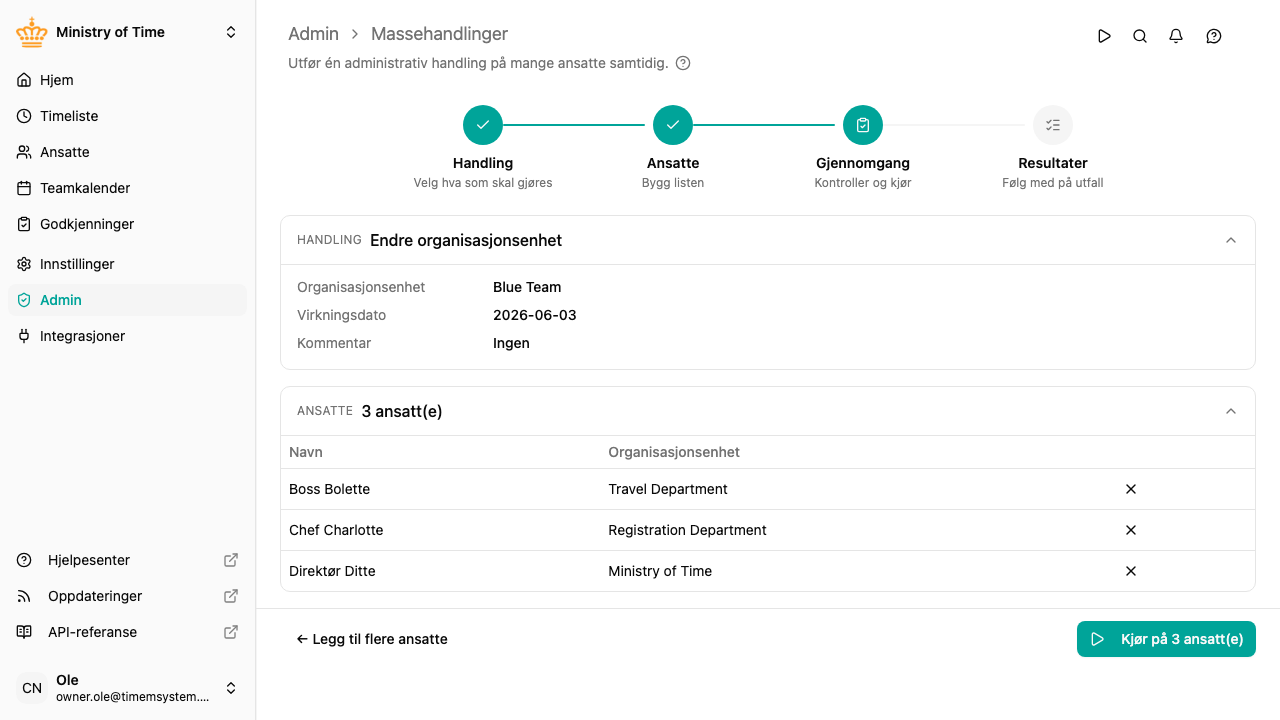Open Teamkalender in sidebar
The image size is (1280, 720).
pos(127,188)
